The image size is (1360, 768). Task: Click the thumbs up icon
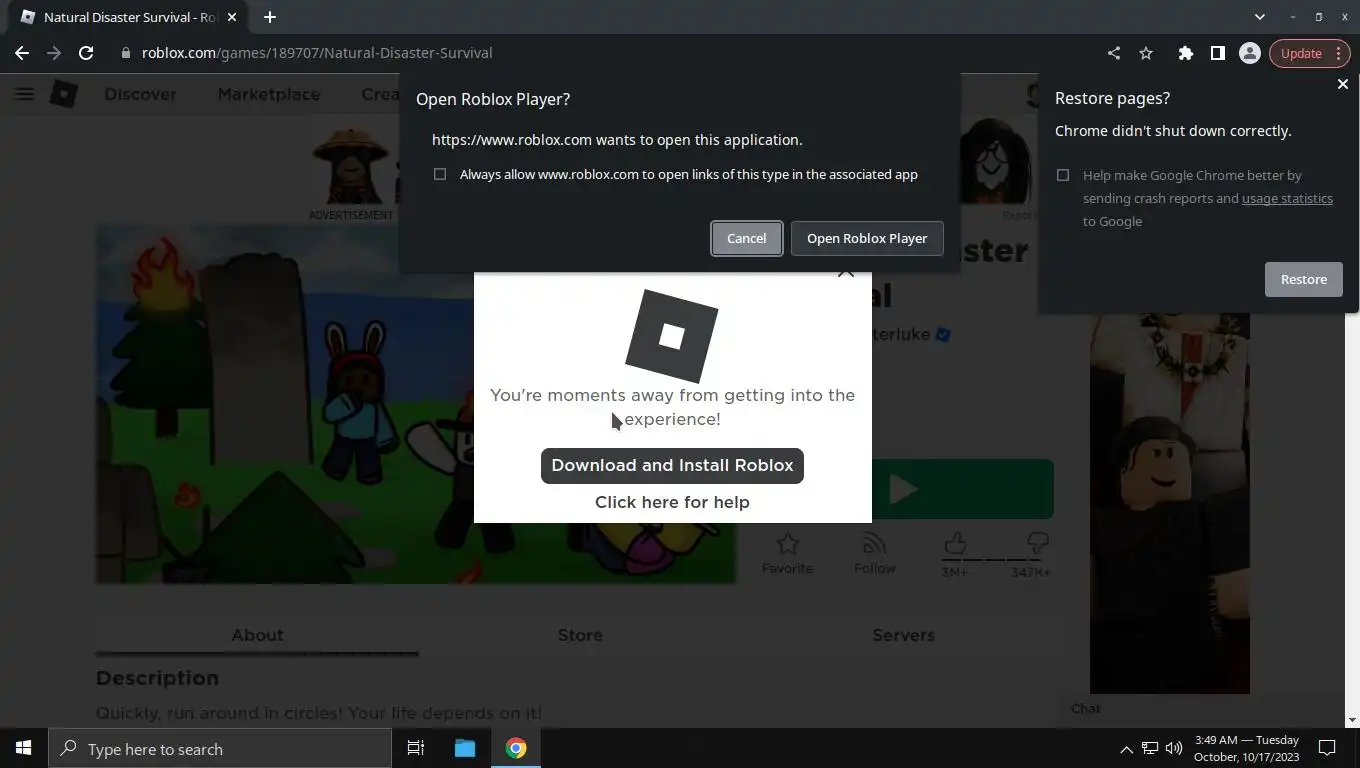tap(955, 543)
